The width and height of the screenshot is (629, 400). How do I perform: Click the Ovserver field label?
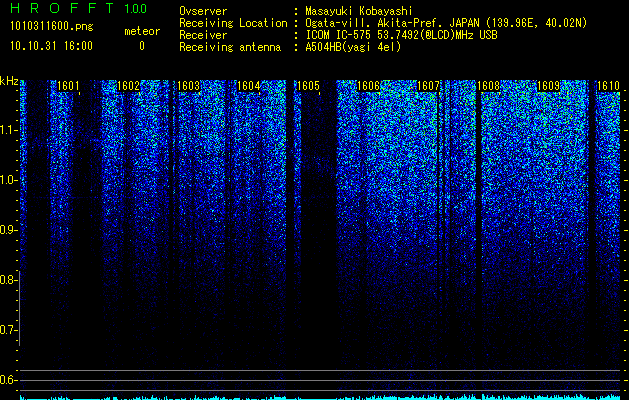(x=203, y=11)
